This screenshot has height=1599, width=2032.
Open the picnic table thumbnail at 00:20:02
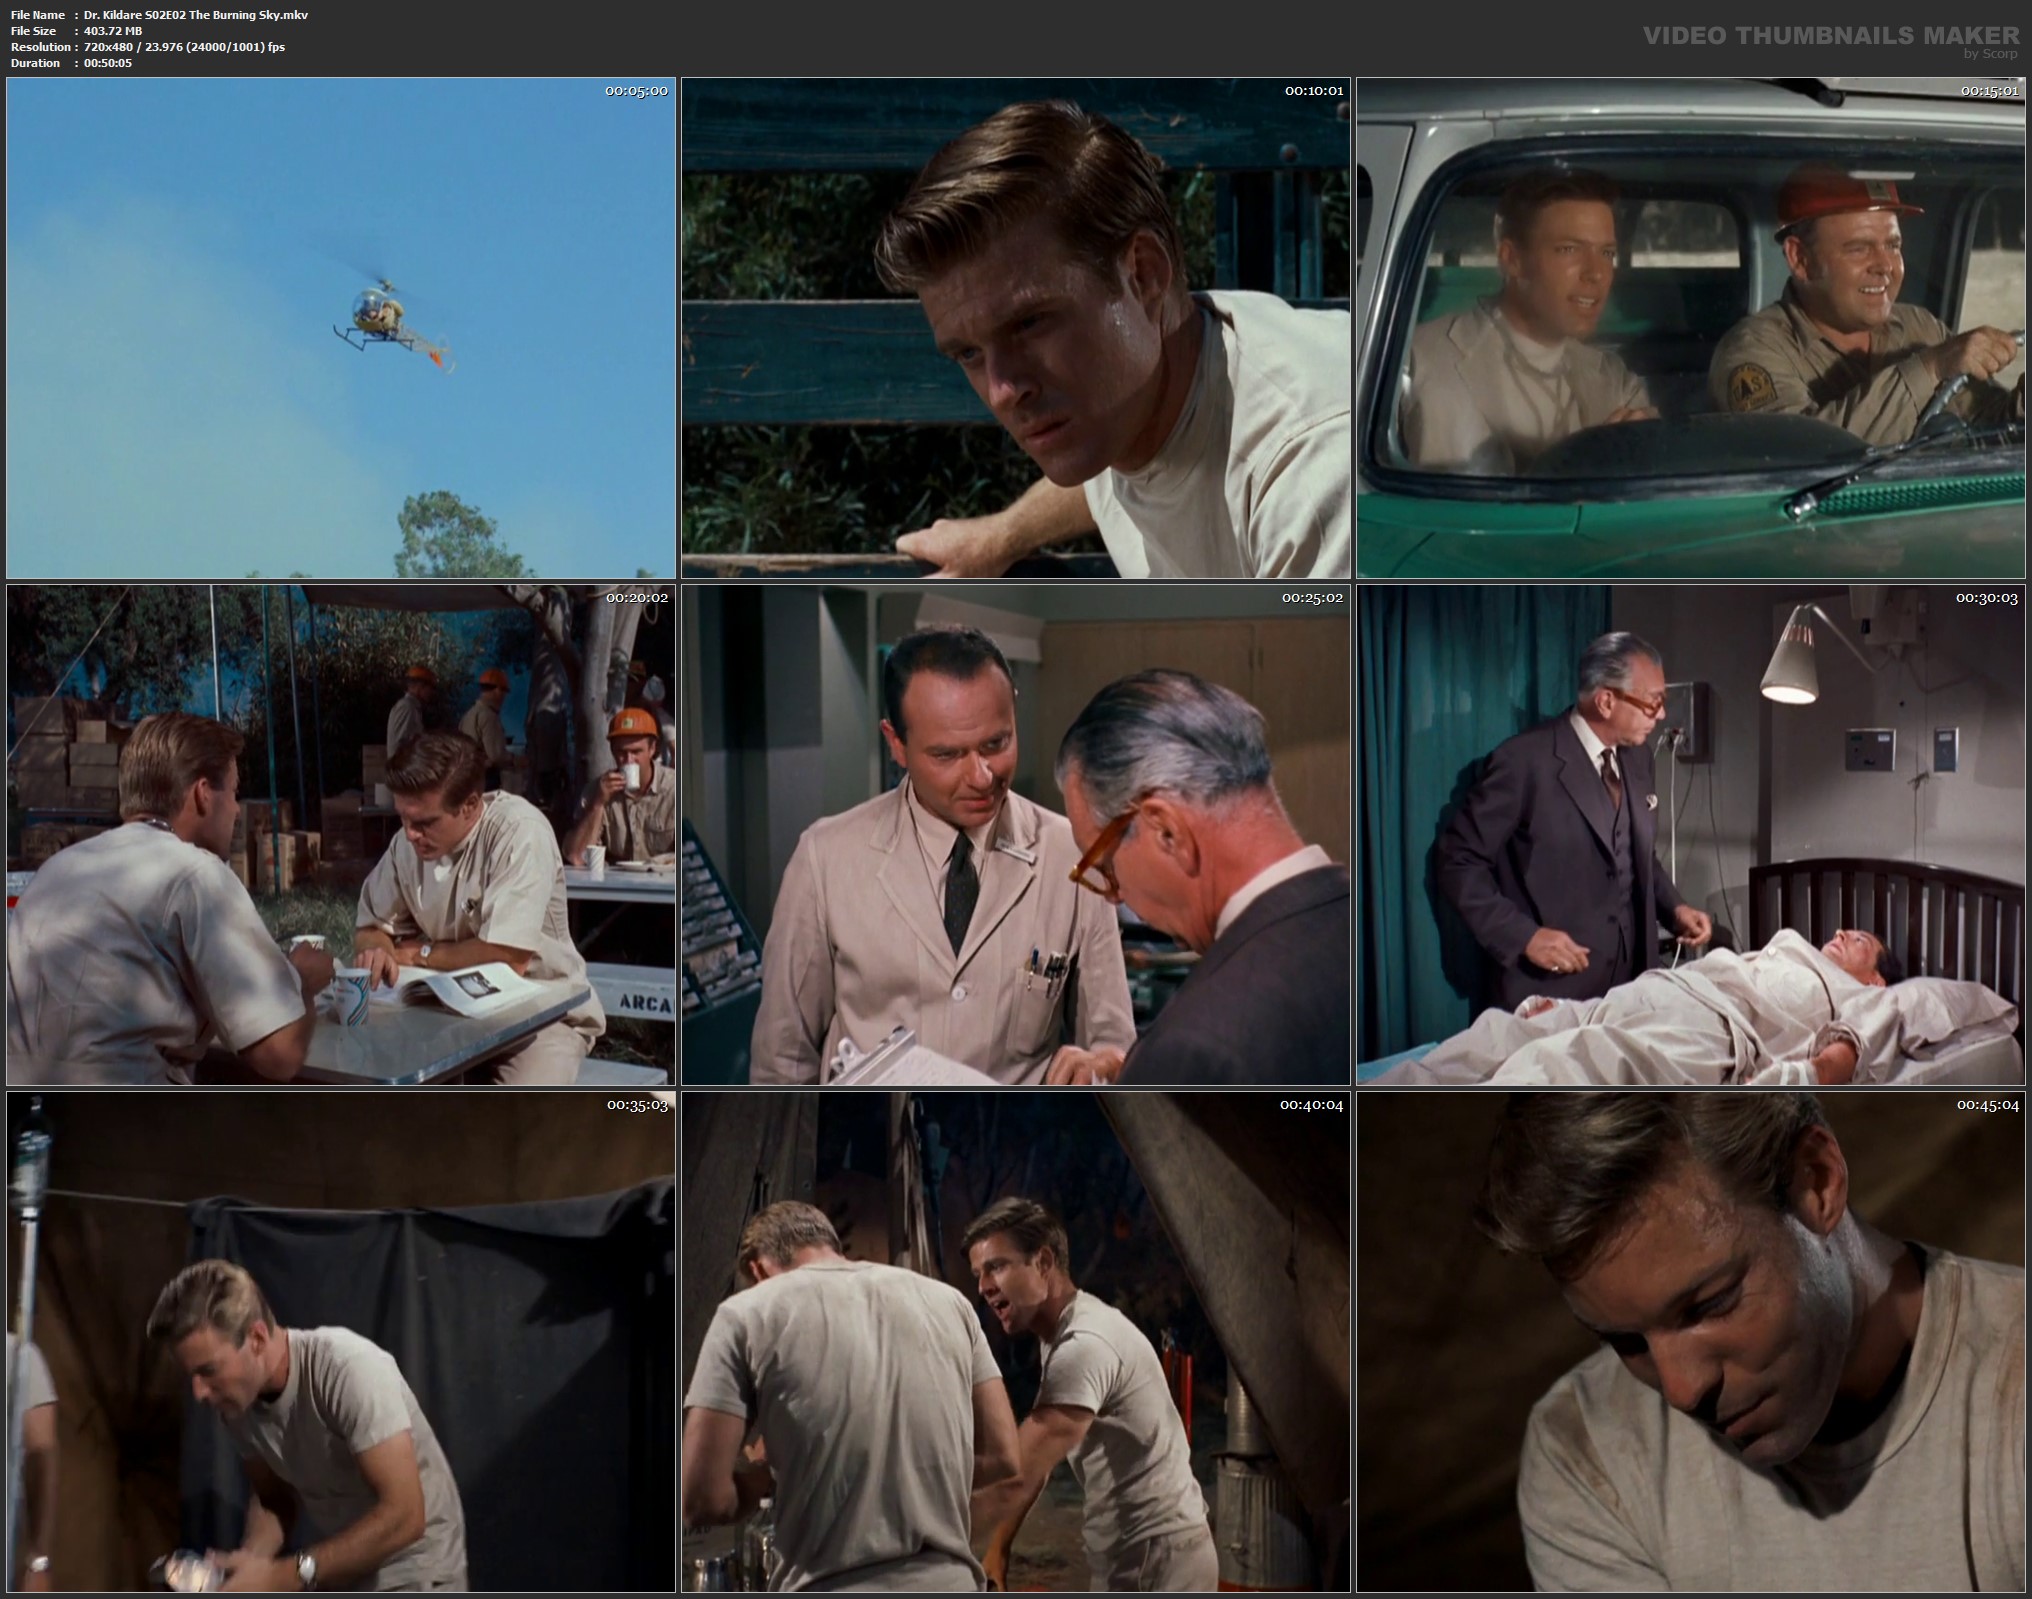[340, 835]
